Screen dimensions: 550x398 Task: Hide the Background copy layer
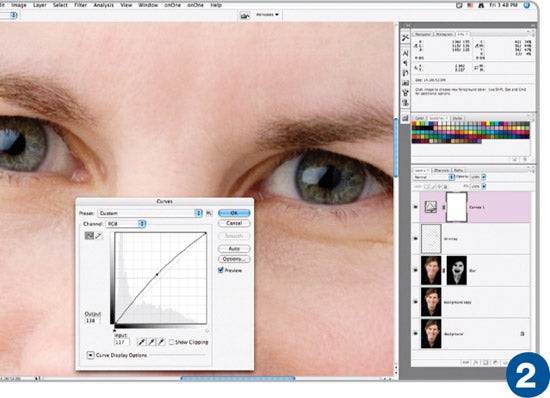coord(416,302)
